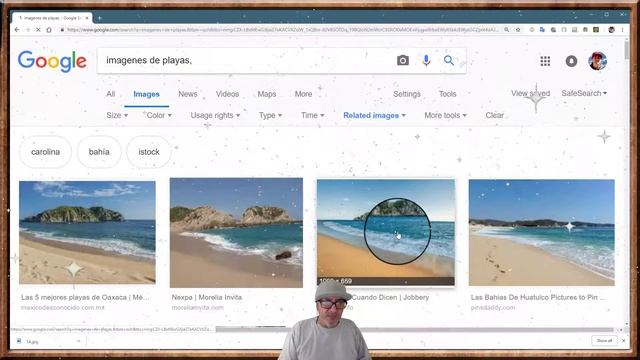Open the Related images dropdown
This screenshot has height=360, width=640.
click(374, 116)
